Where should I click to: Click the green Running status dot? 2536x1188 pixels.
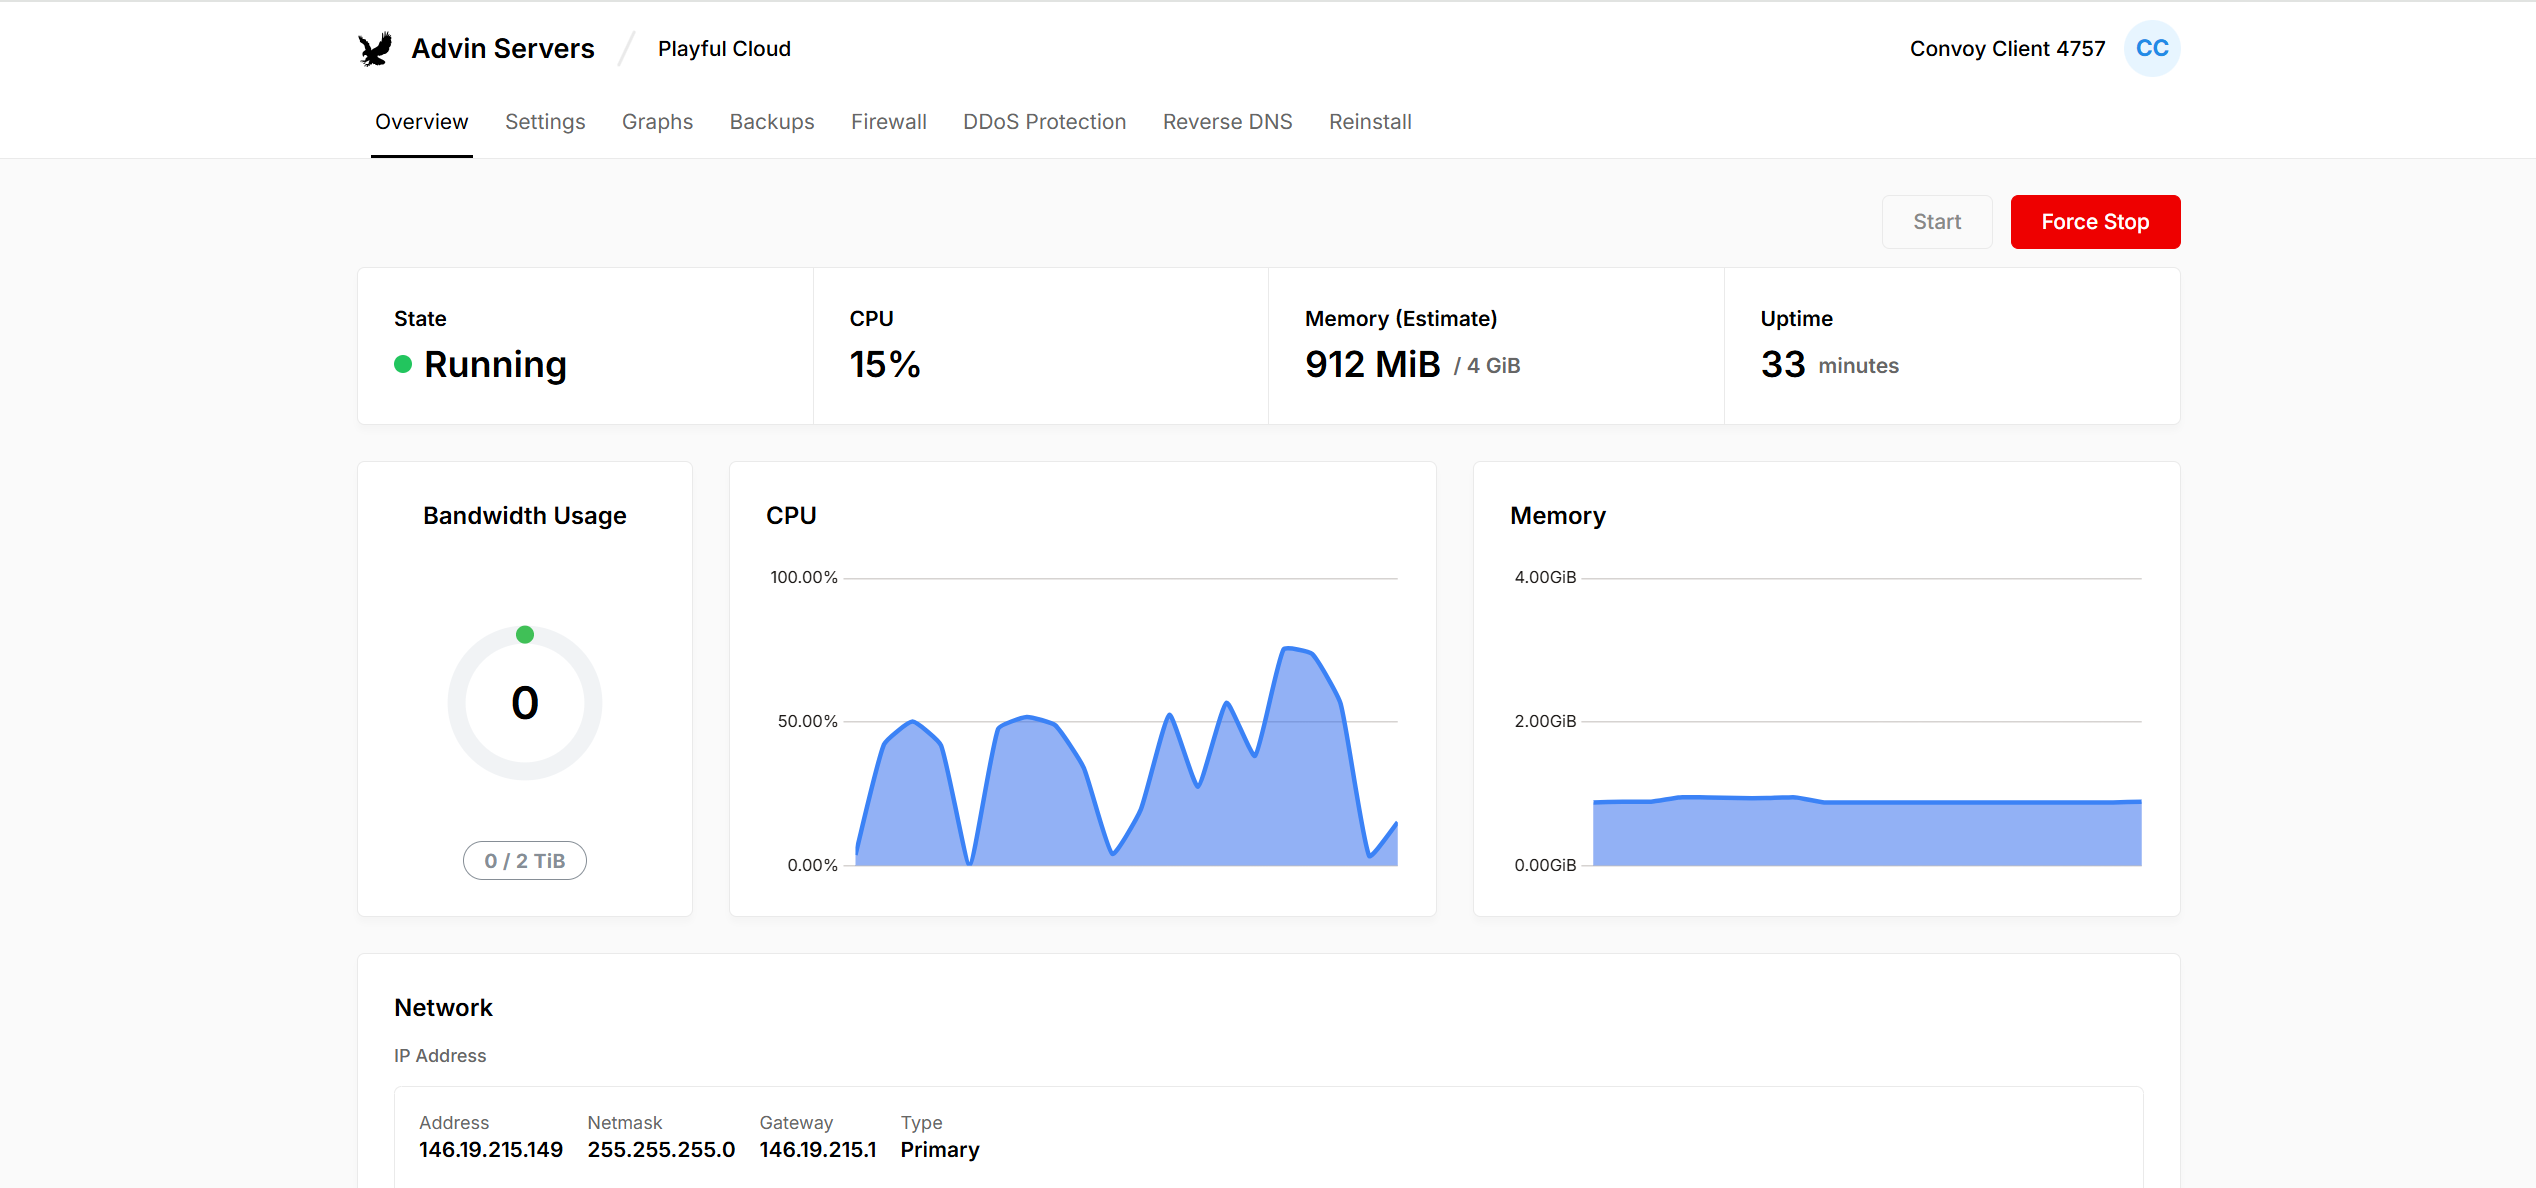(x=403, y=364)
